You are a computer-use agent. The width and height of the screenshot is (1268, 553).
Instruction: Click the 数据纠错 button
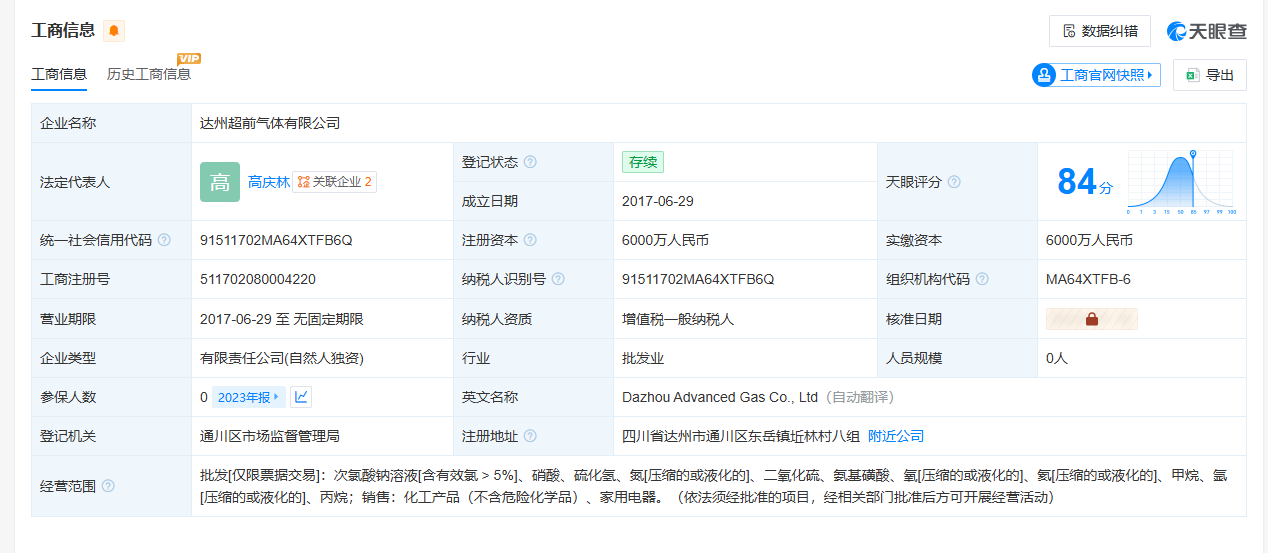(1100, 31)
